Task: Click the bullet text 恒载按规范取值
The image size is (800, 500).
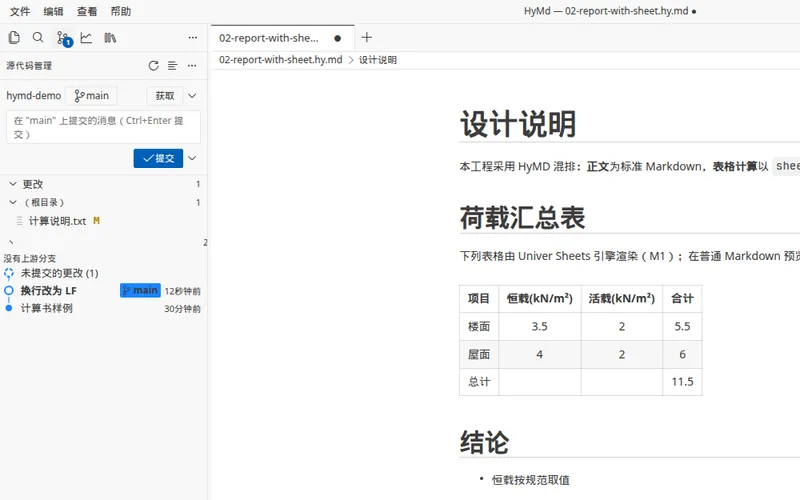Action: 531,480
